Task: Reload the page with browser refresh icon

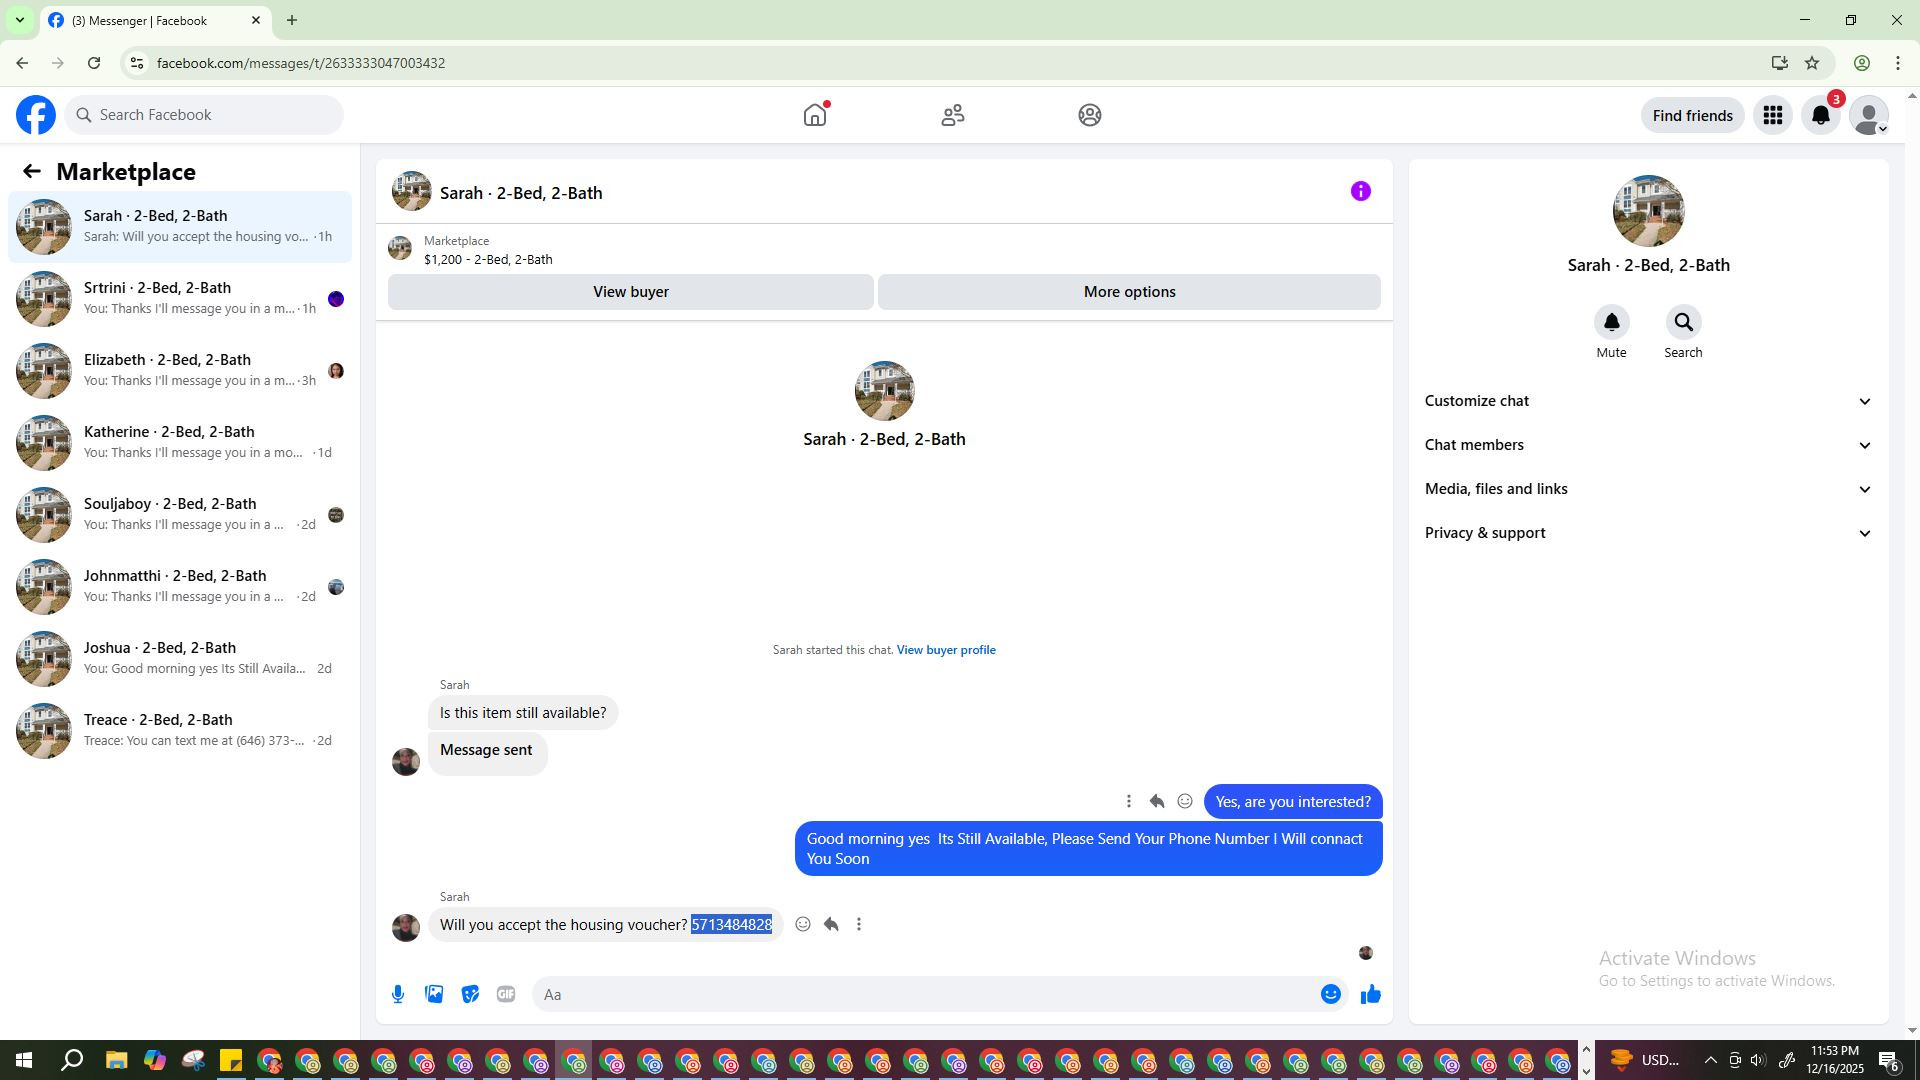Action: coord(94,63)
